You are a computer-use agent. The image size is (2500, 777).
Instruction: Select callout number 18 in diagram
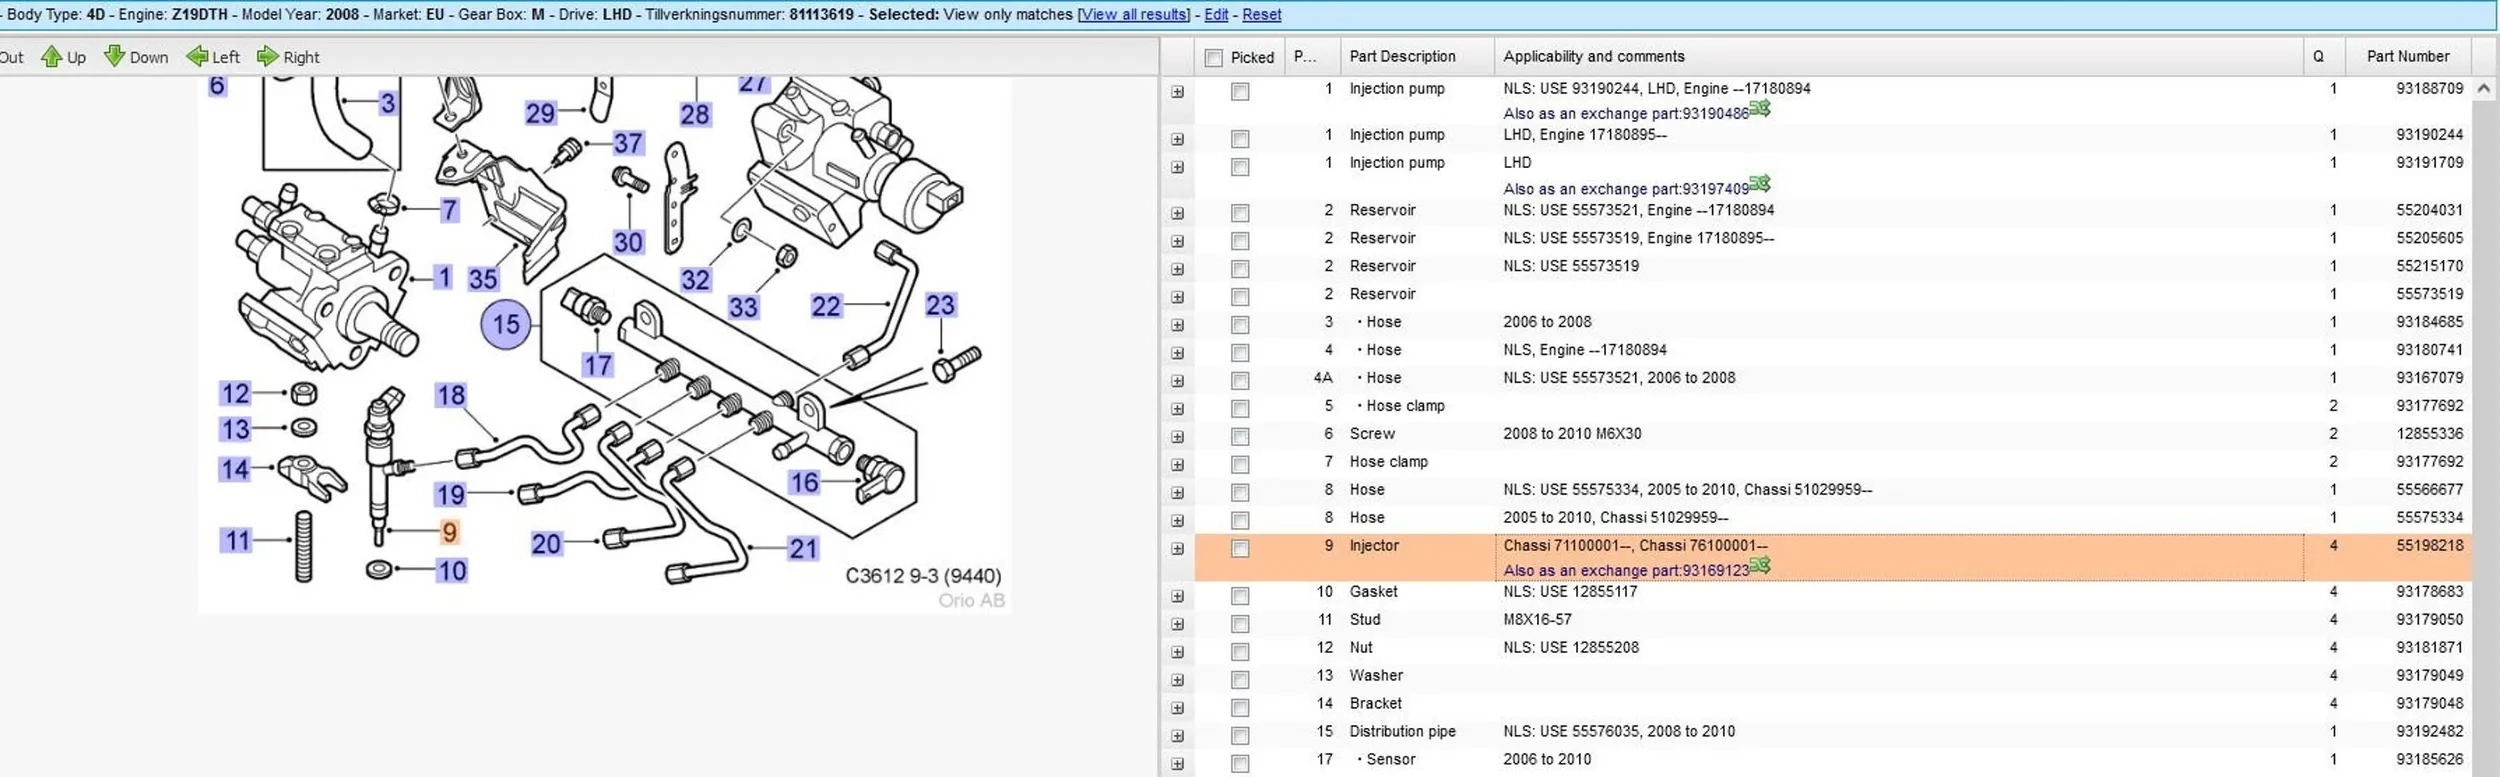pyautogui.click(x=450, y=395)
